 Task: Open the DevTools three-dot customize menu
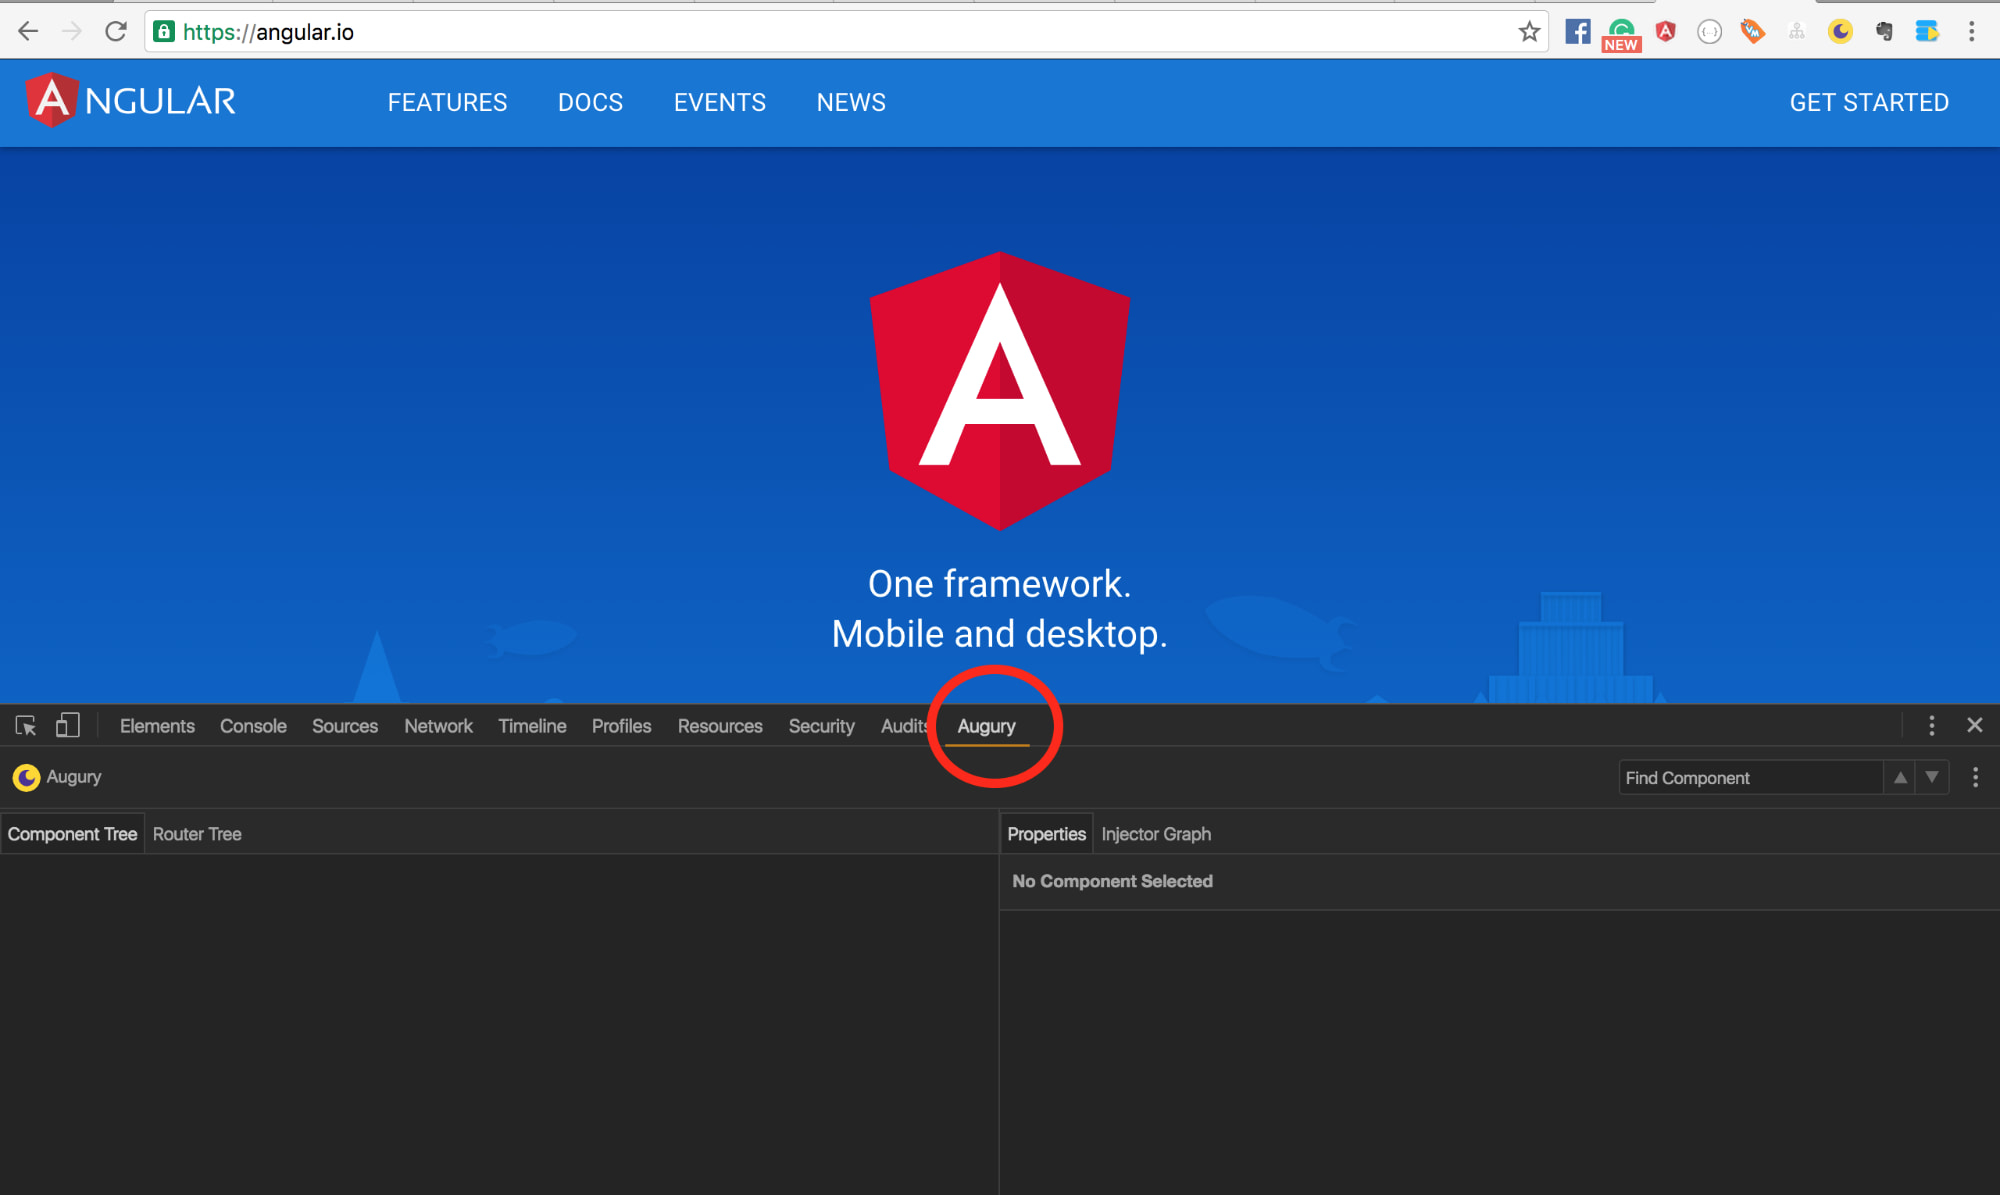1931,725
